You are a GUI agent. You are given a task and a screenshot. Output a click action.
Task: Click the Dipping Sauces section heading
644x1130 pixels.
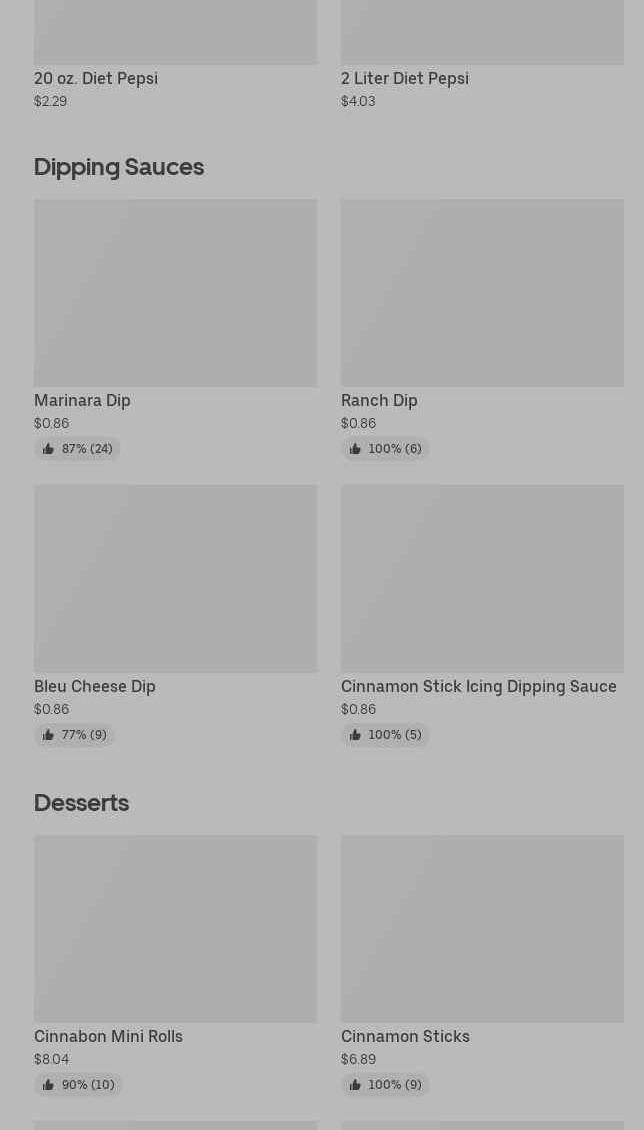click(119, 166)
